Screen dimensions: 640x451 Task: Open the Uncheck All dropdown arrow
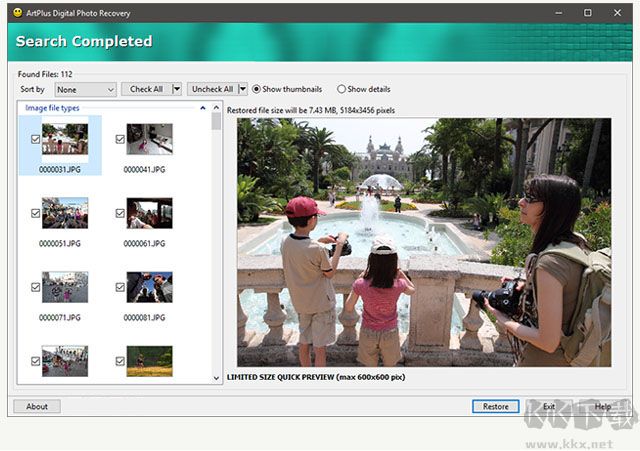[x=241, y=89]
